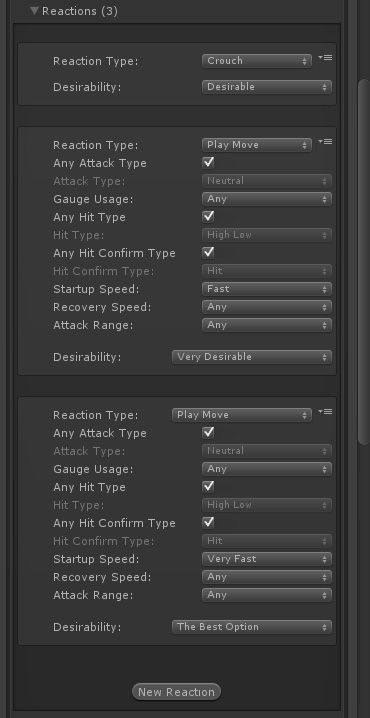
Task: Click the vertical scrollbar thumb on right
Action: click(x=364, y=261)
